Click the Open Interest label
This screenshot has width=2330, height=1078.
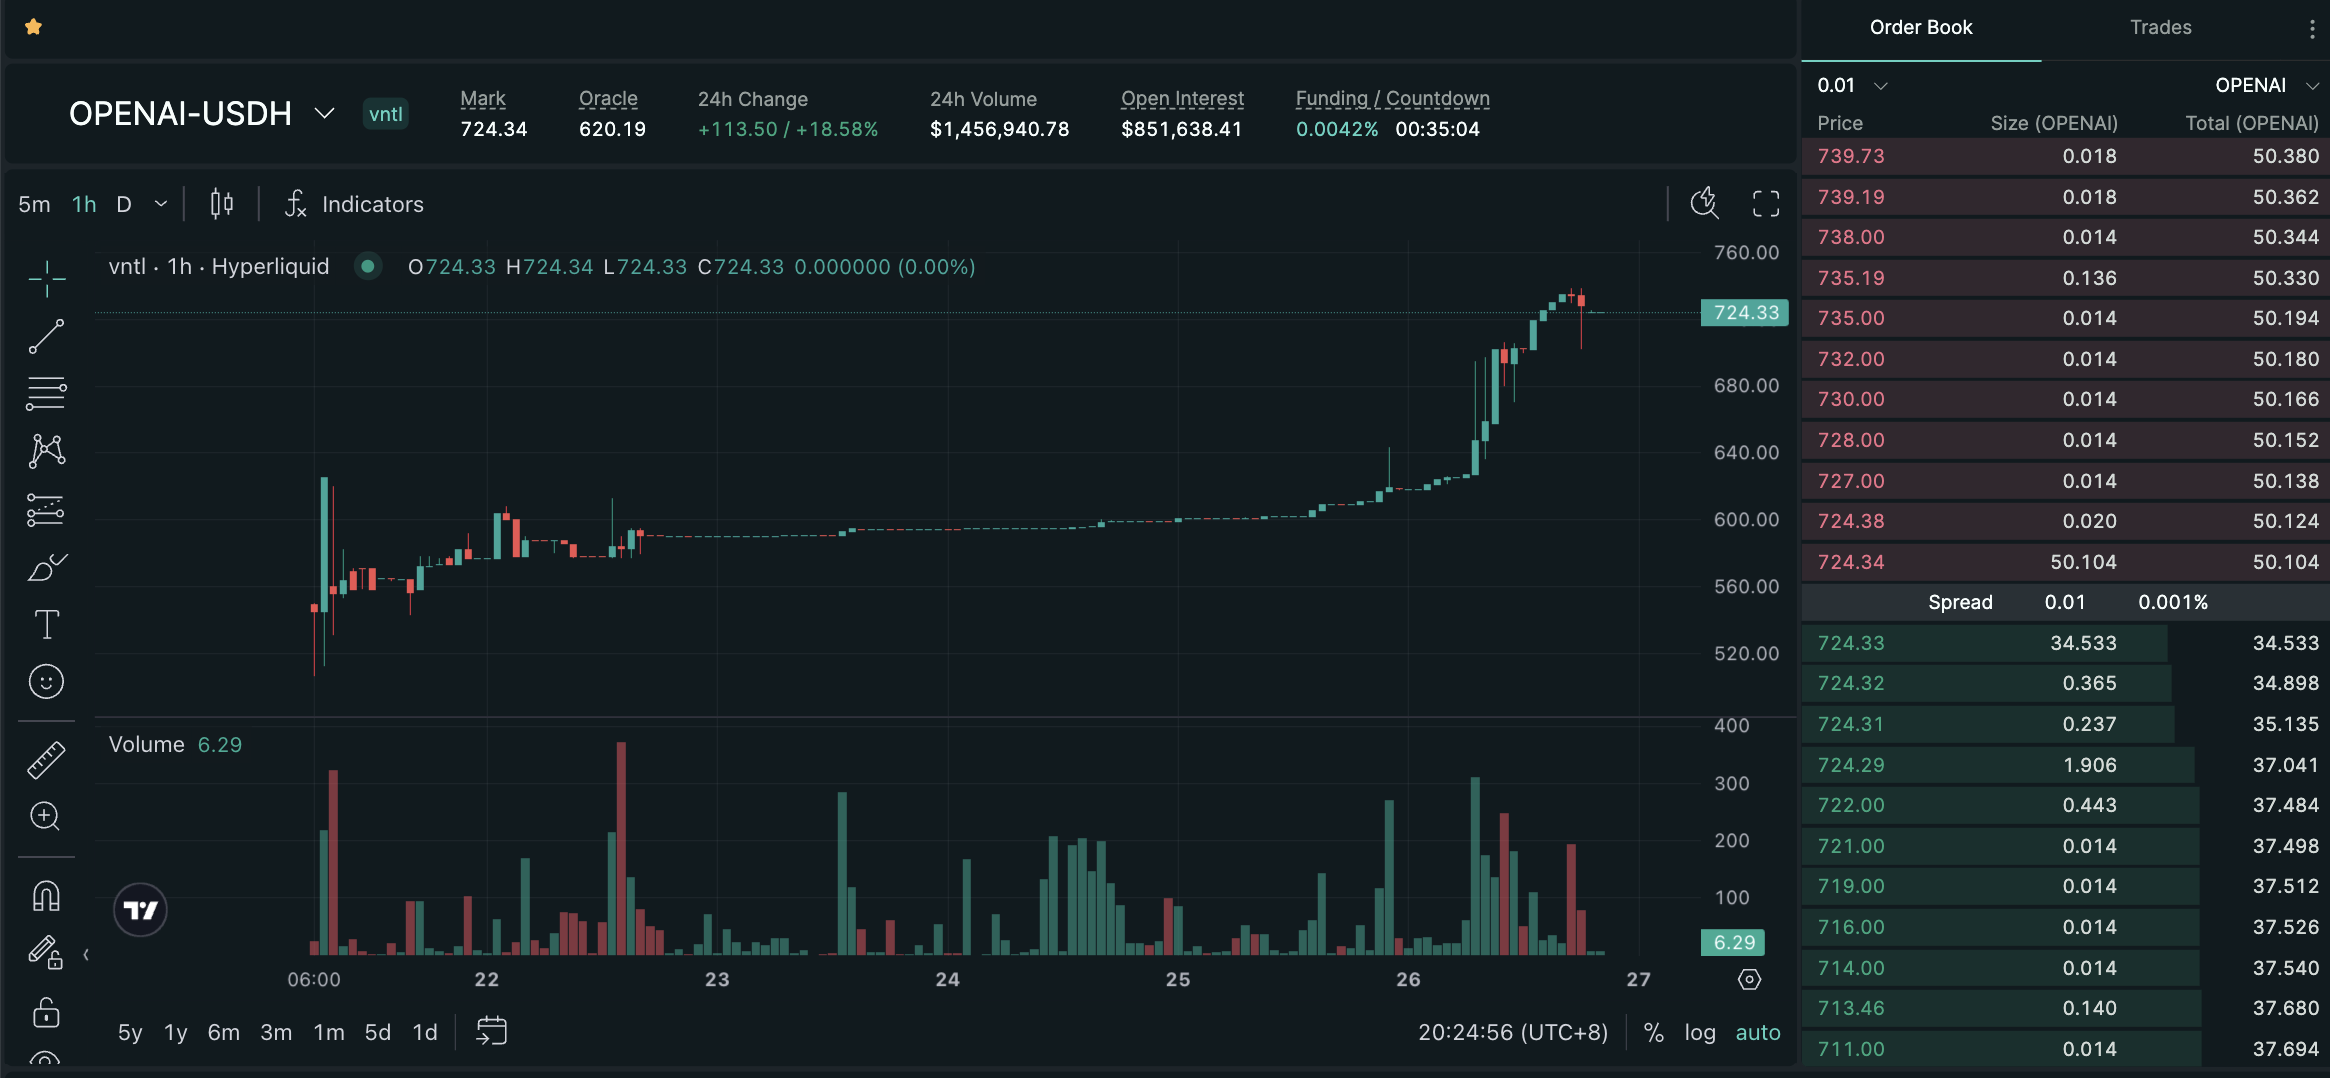point(1182,99)
